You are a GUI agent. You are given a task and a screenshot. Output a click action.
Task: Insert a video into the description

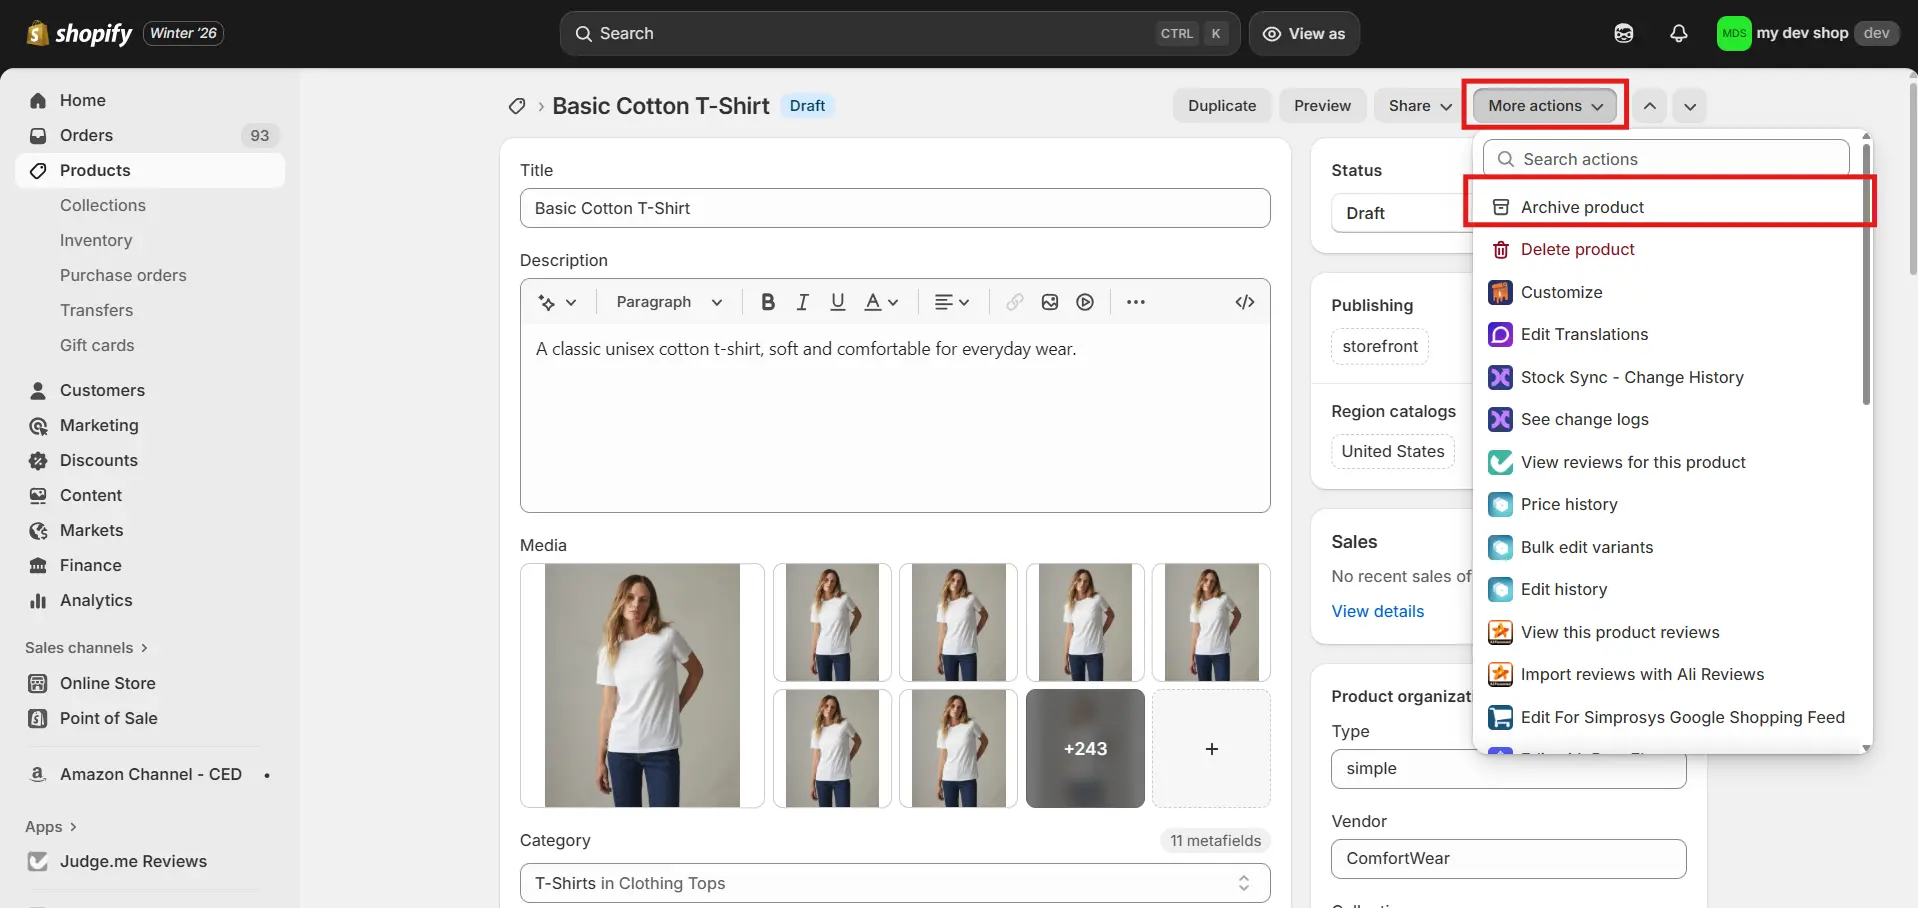(x=1085, y=301)
